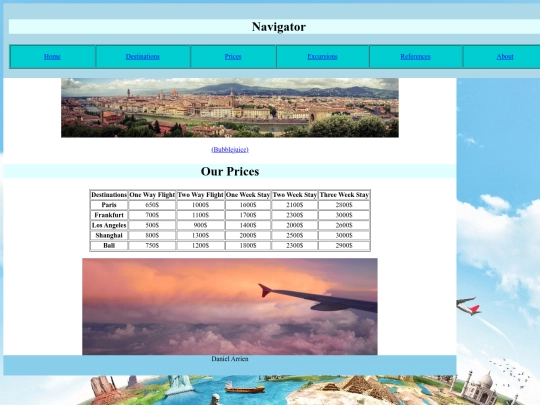Go to the Destinations page link

[143, 56]
